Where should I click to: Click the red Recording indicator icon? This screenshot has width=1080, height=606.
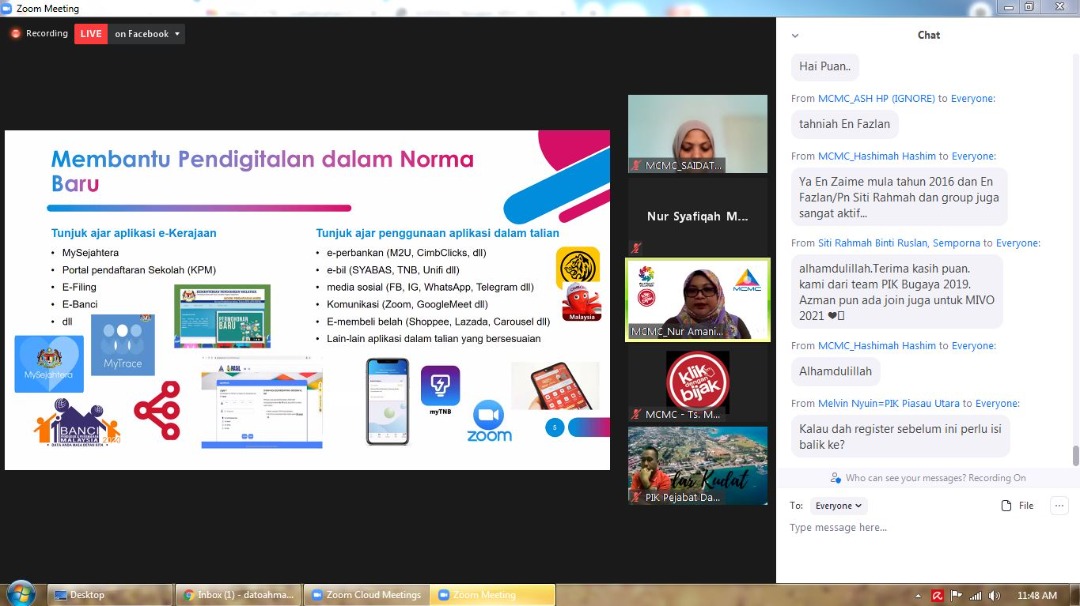click(15, 33)
